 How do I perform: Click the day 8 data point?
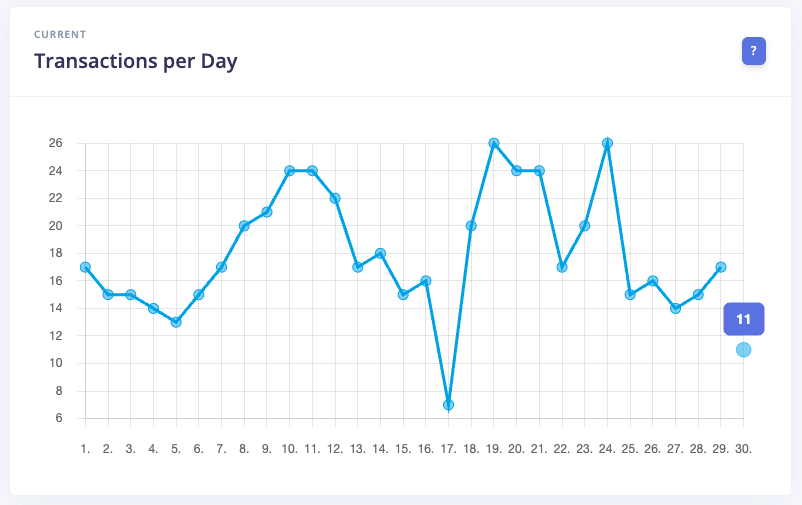pyautogui.click(x=244, y=226)
